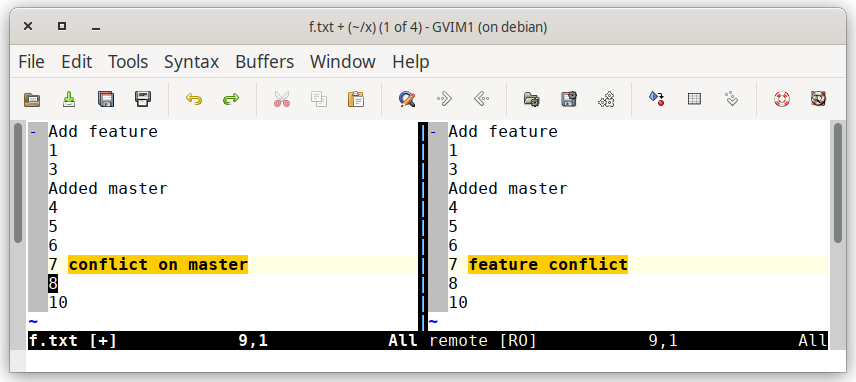Click the Cut scissors icon
856x382 pixels.
tap(282, 99)
